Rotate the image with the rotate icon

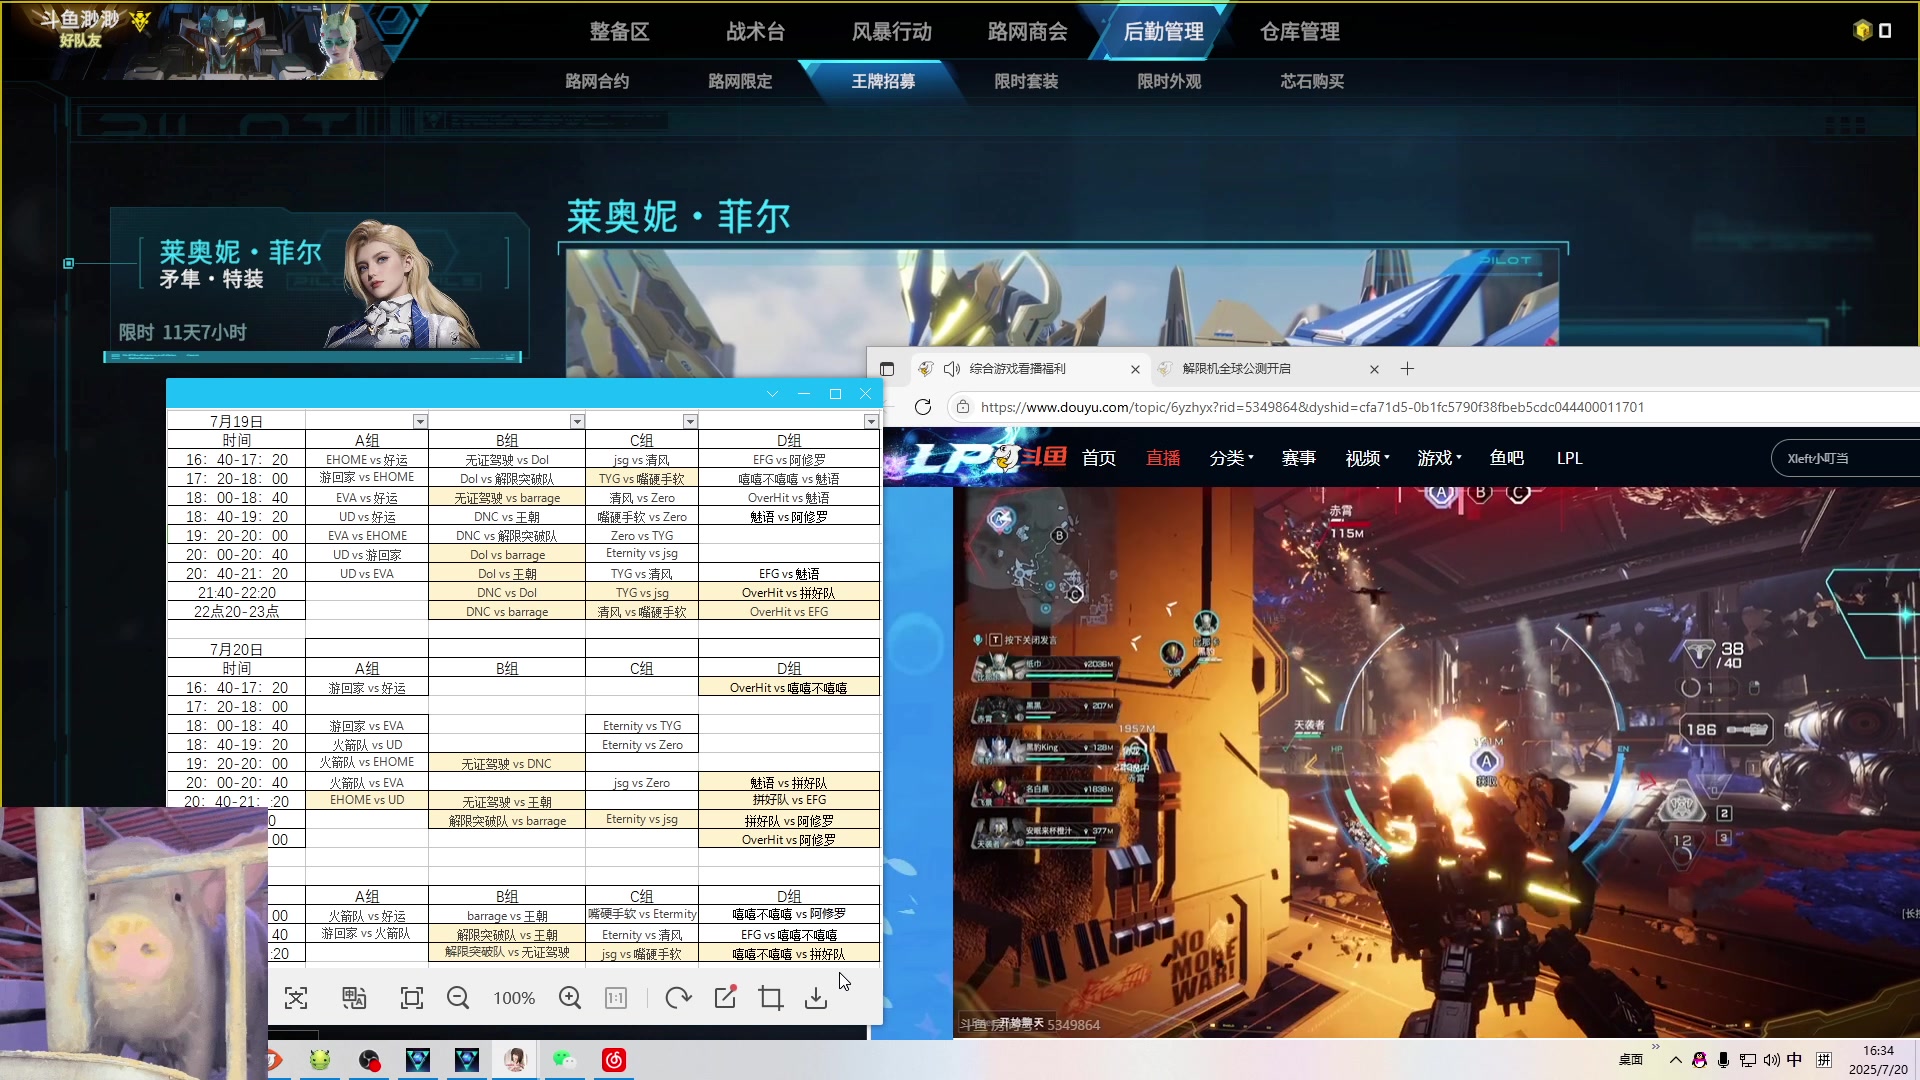pos(678,998)
